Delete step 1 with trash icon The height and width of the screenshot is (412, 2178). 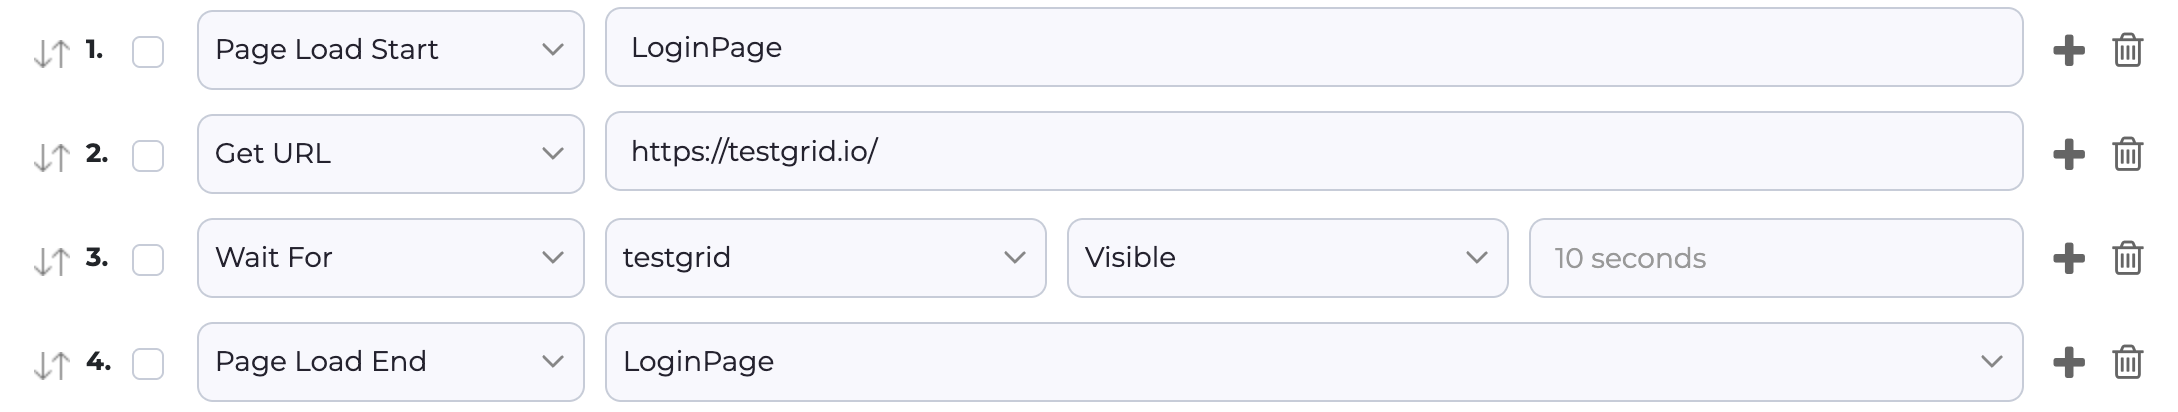click(x=2127, y=50)
